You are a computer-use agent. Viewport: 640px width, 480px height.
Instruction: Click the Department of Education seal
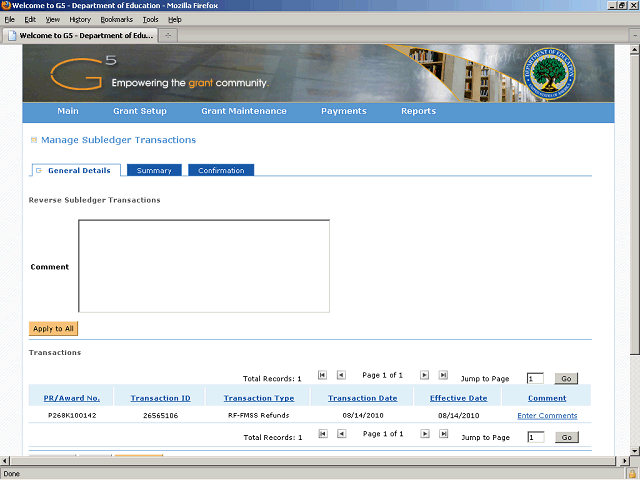549,74
